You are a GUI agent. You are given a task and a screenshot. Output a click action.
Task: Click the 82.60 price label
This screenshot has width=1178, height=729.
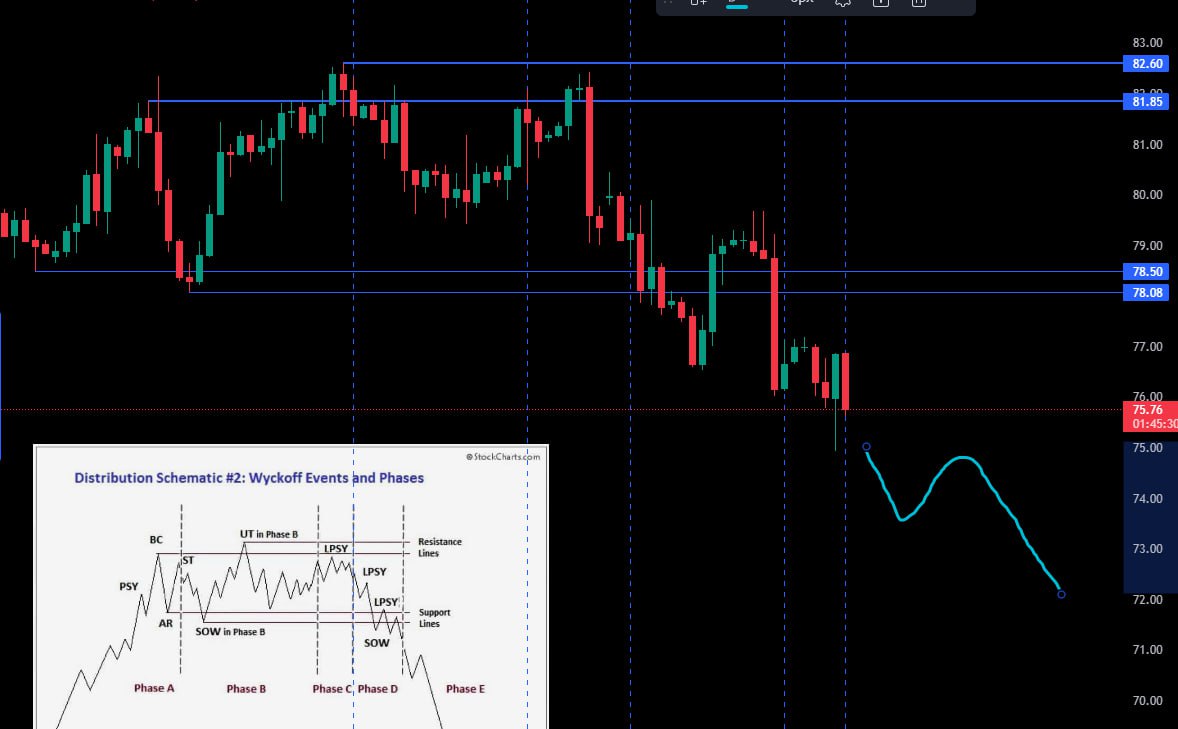tap(1146, 63)
